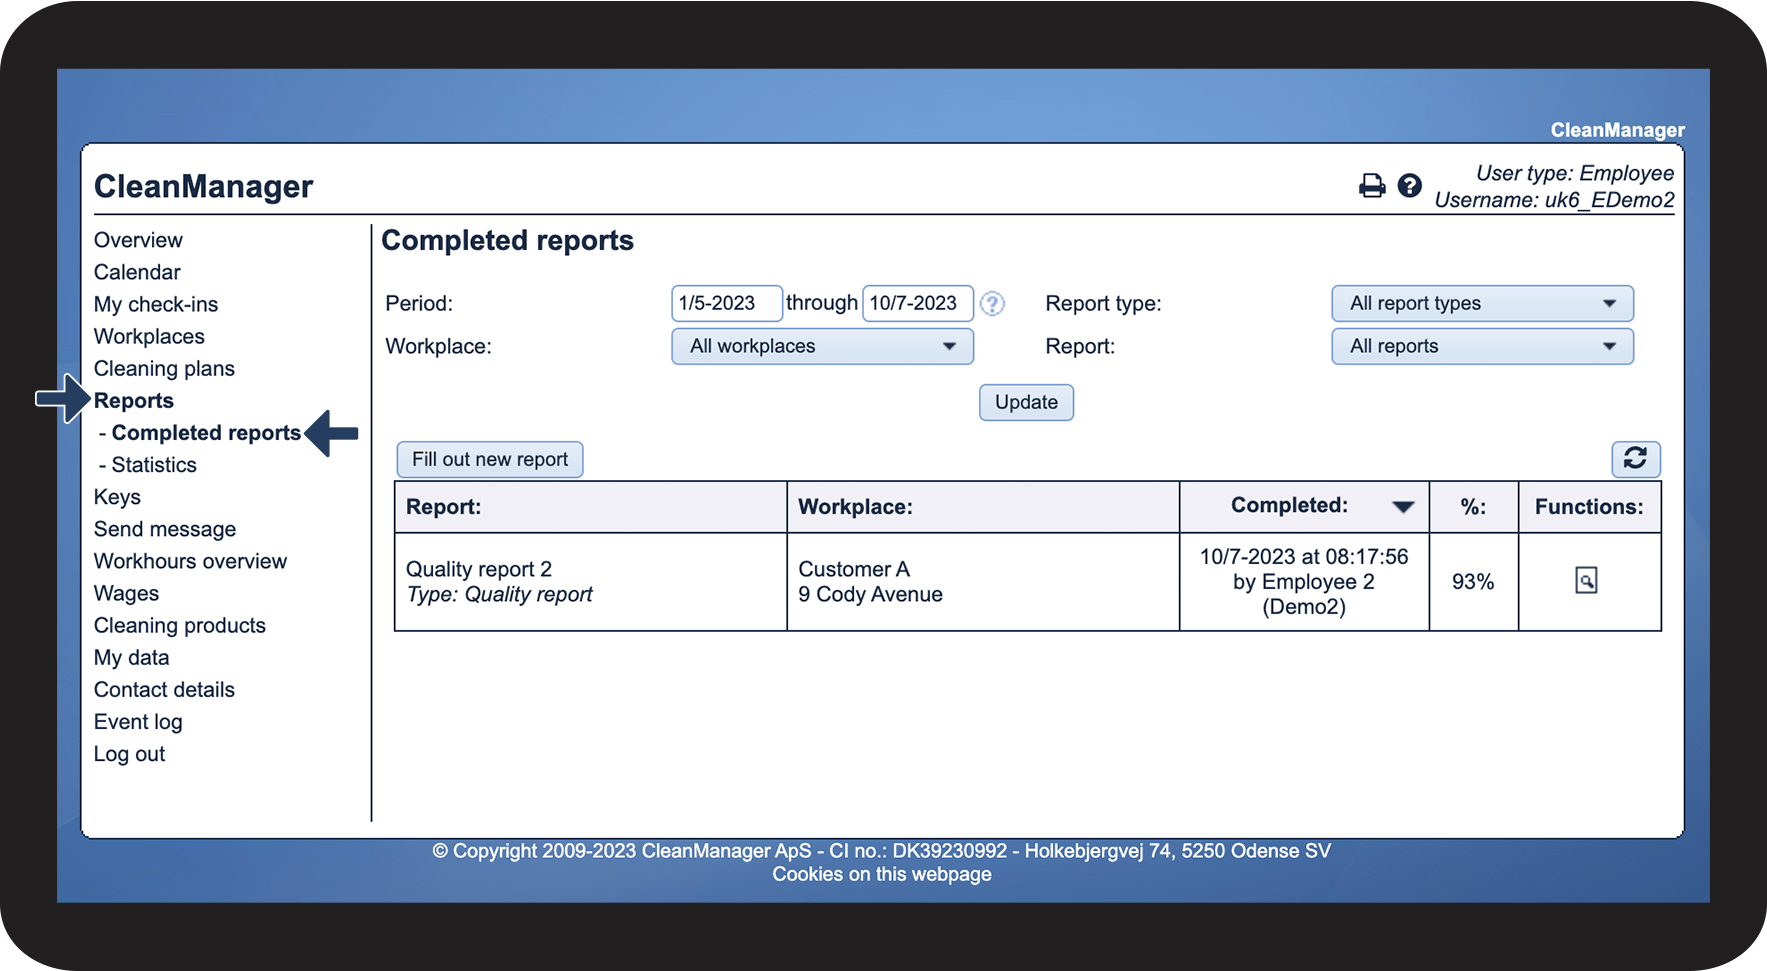Log out from the sidebar

pyautogui.click(x=129, y=755)
